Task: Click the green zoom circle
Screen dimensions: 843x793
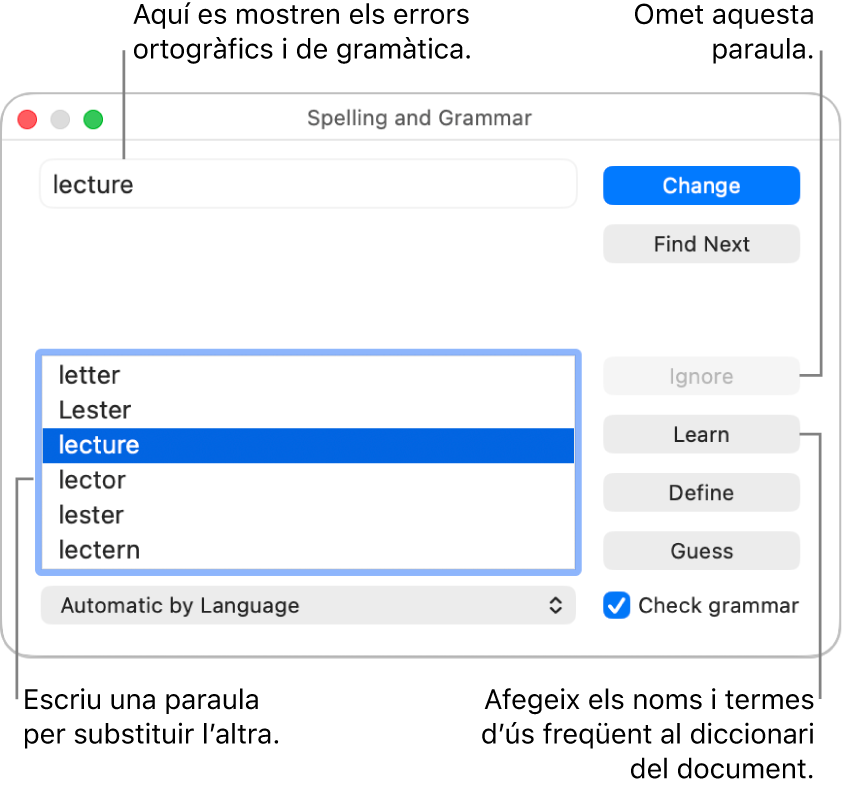Action: 93,118
